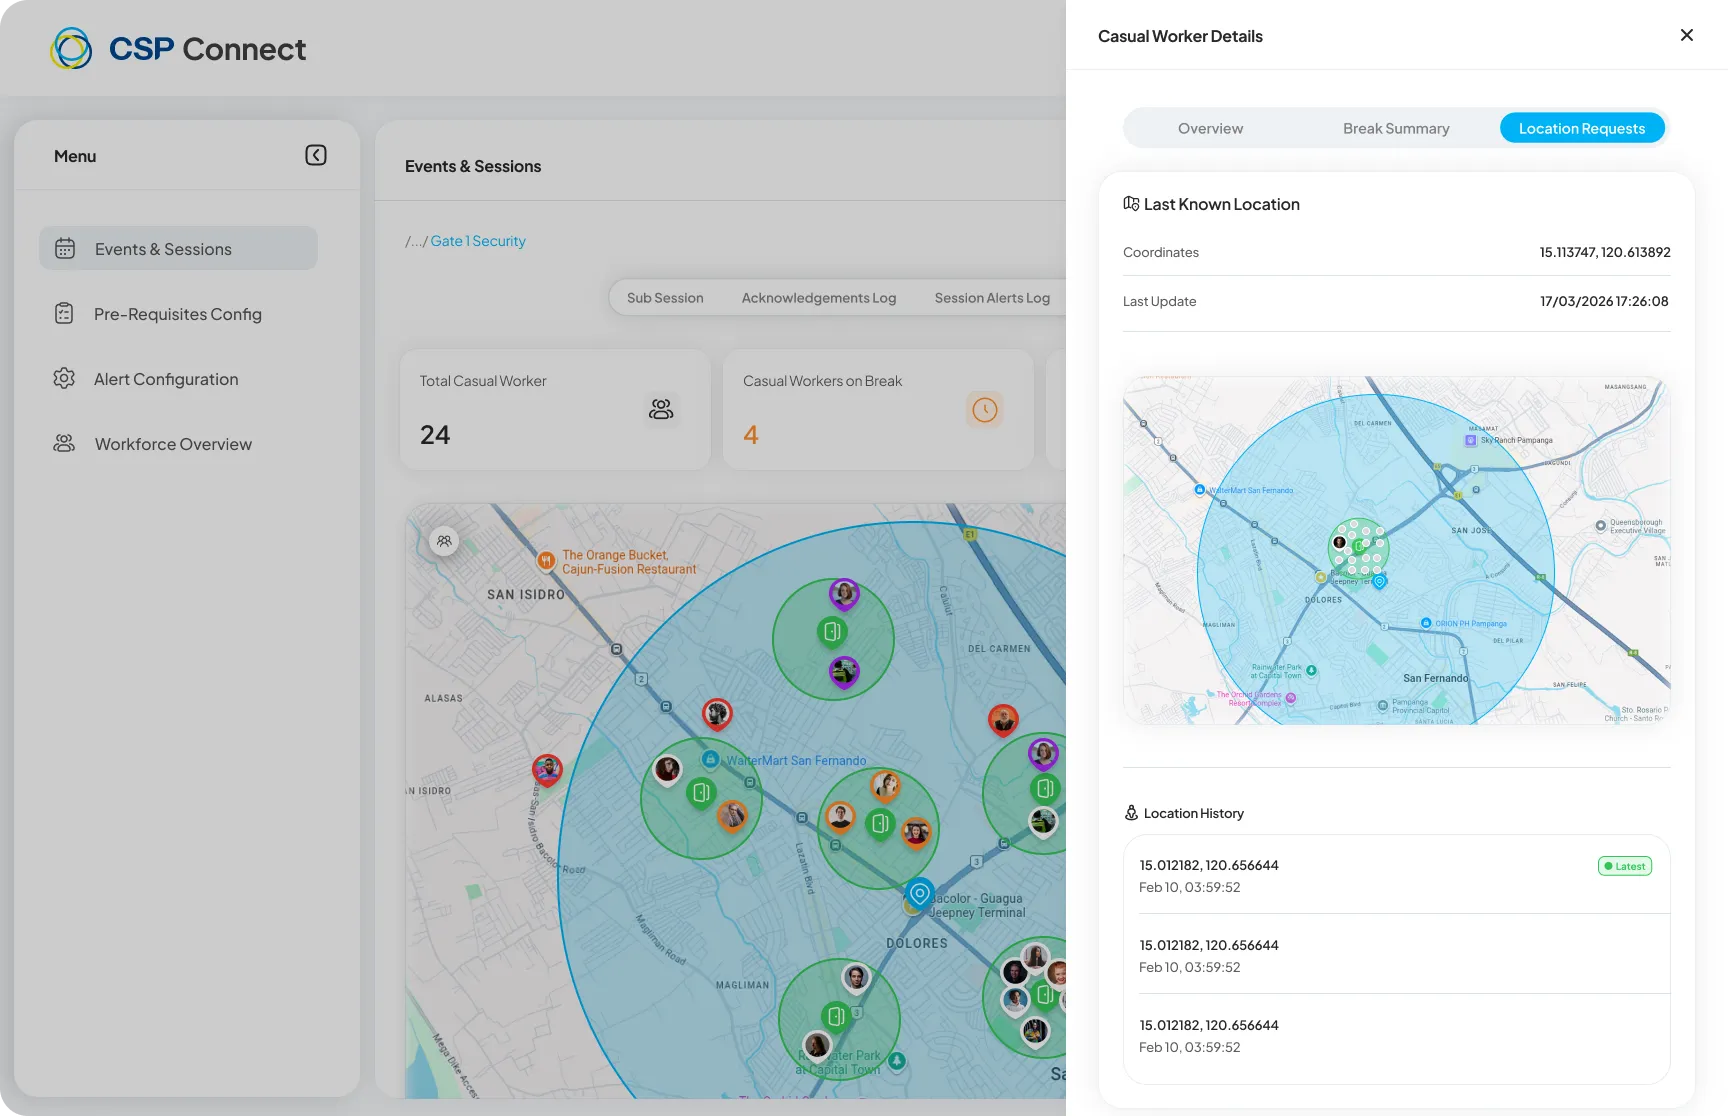Click the Location History pin icon
The height and width of the screenshot is (1116, 1728).
(1131, 812)
